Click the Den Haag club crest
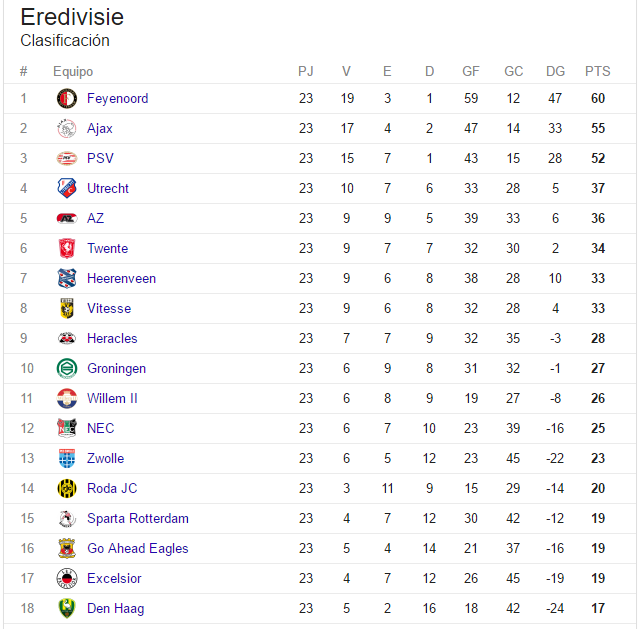The width and height of the screenshot is (642, 629). 67,608
